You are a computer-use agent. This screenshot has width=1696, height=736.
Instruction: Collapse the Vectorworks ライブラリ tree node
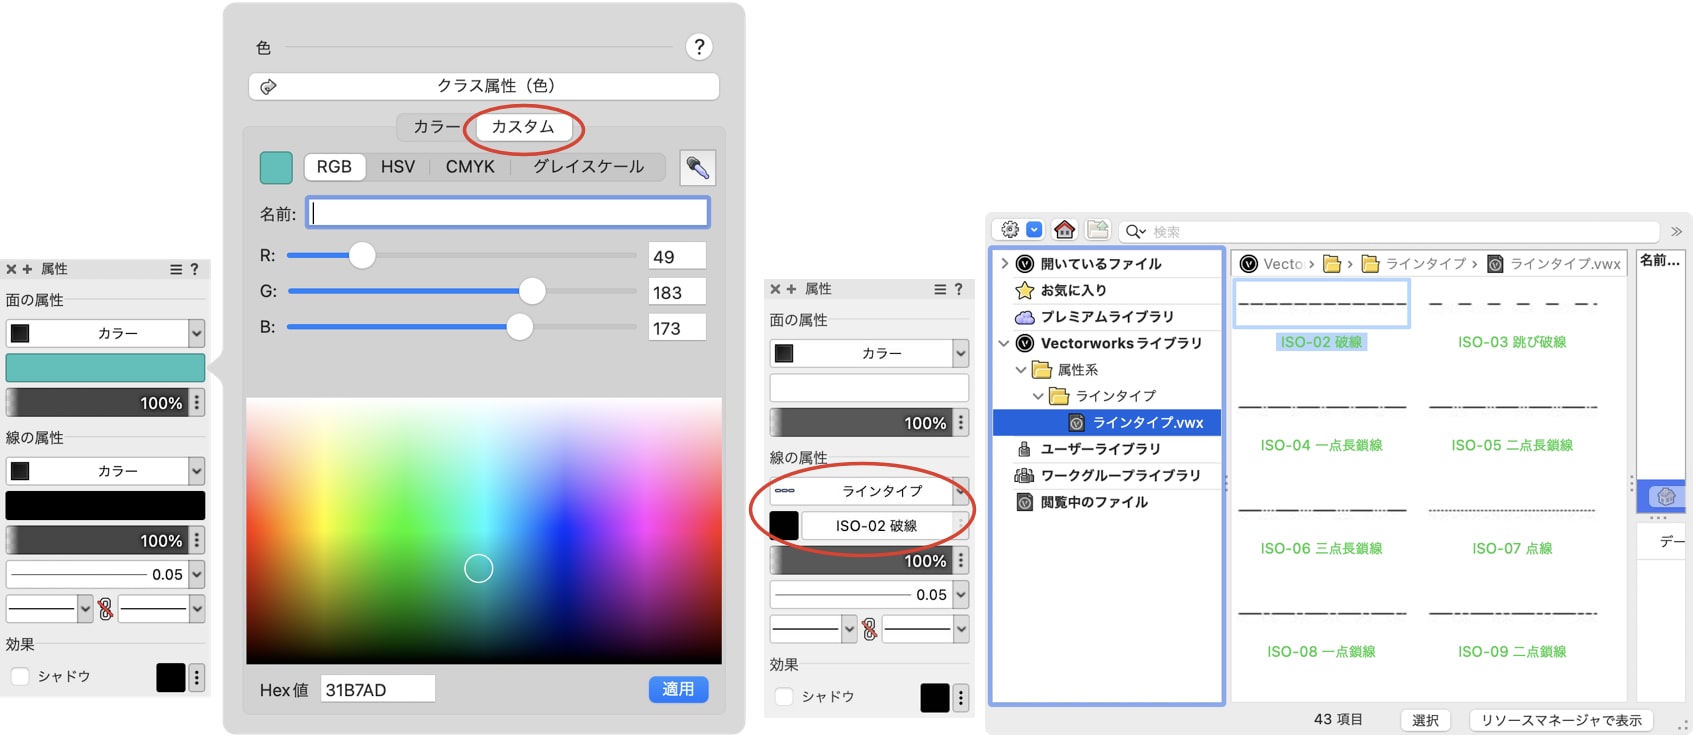(1005, 343)
